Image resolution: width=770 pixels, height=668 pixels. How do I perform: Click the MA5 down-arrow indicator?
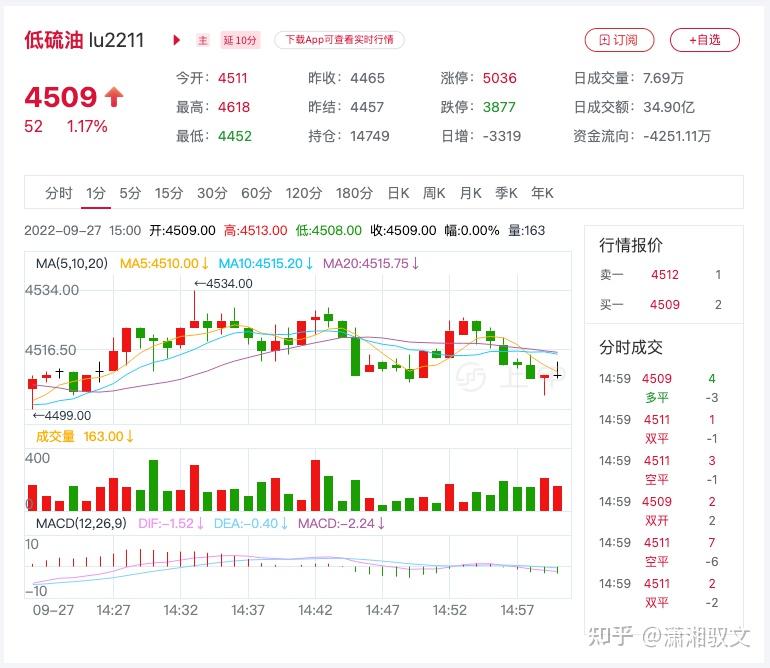205,264
